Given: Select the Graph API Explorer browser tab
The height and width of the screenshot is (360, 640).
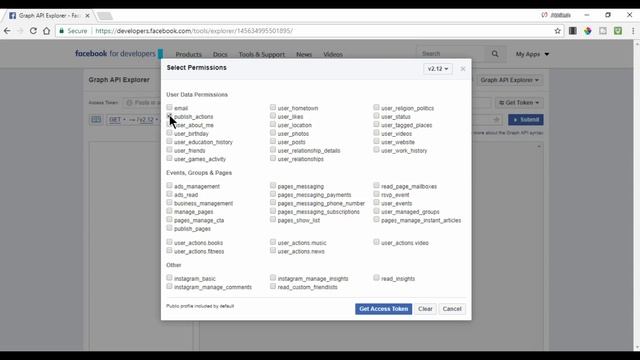Looking at the screenshot, I should [x=49, y=16].
